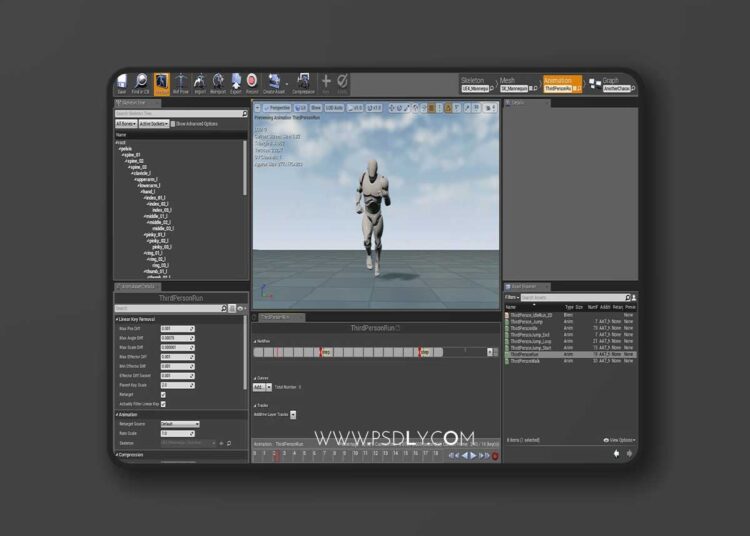Click the Perspective viewport button
Viewport: 750px width, 536px height.
(277, 108)
